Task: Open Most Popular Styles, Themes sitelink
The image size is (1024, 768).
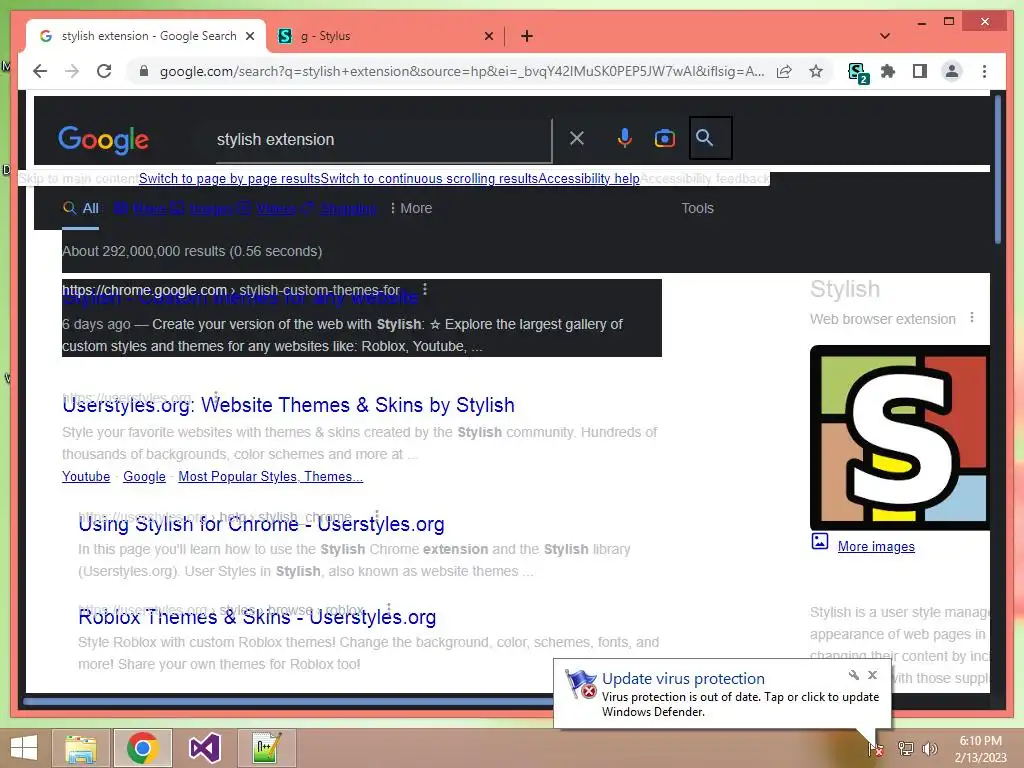Action: tap(270, 476)
